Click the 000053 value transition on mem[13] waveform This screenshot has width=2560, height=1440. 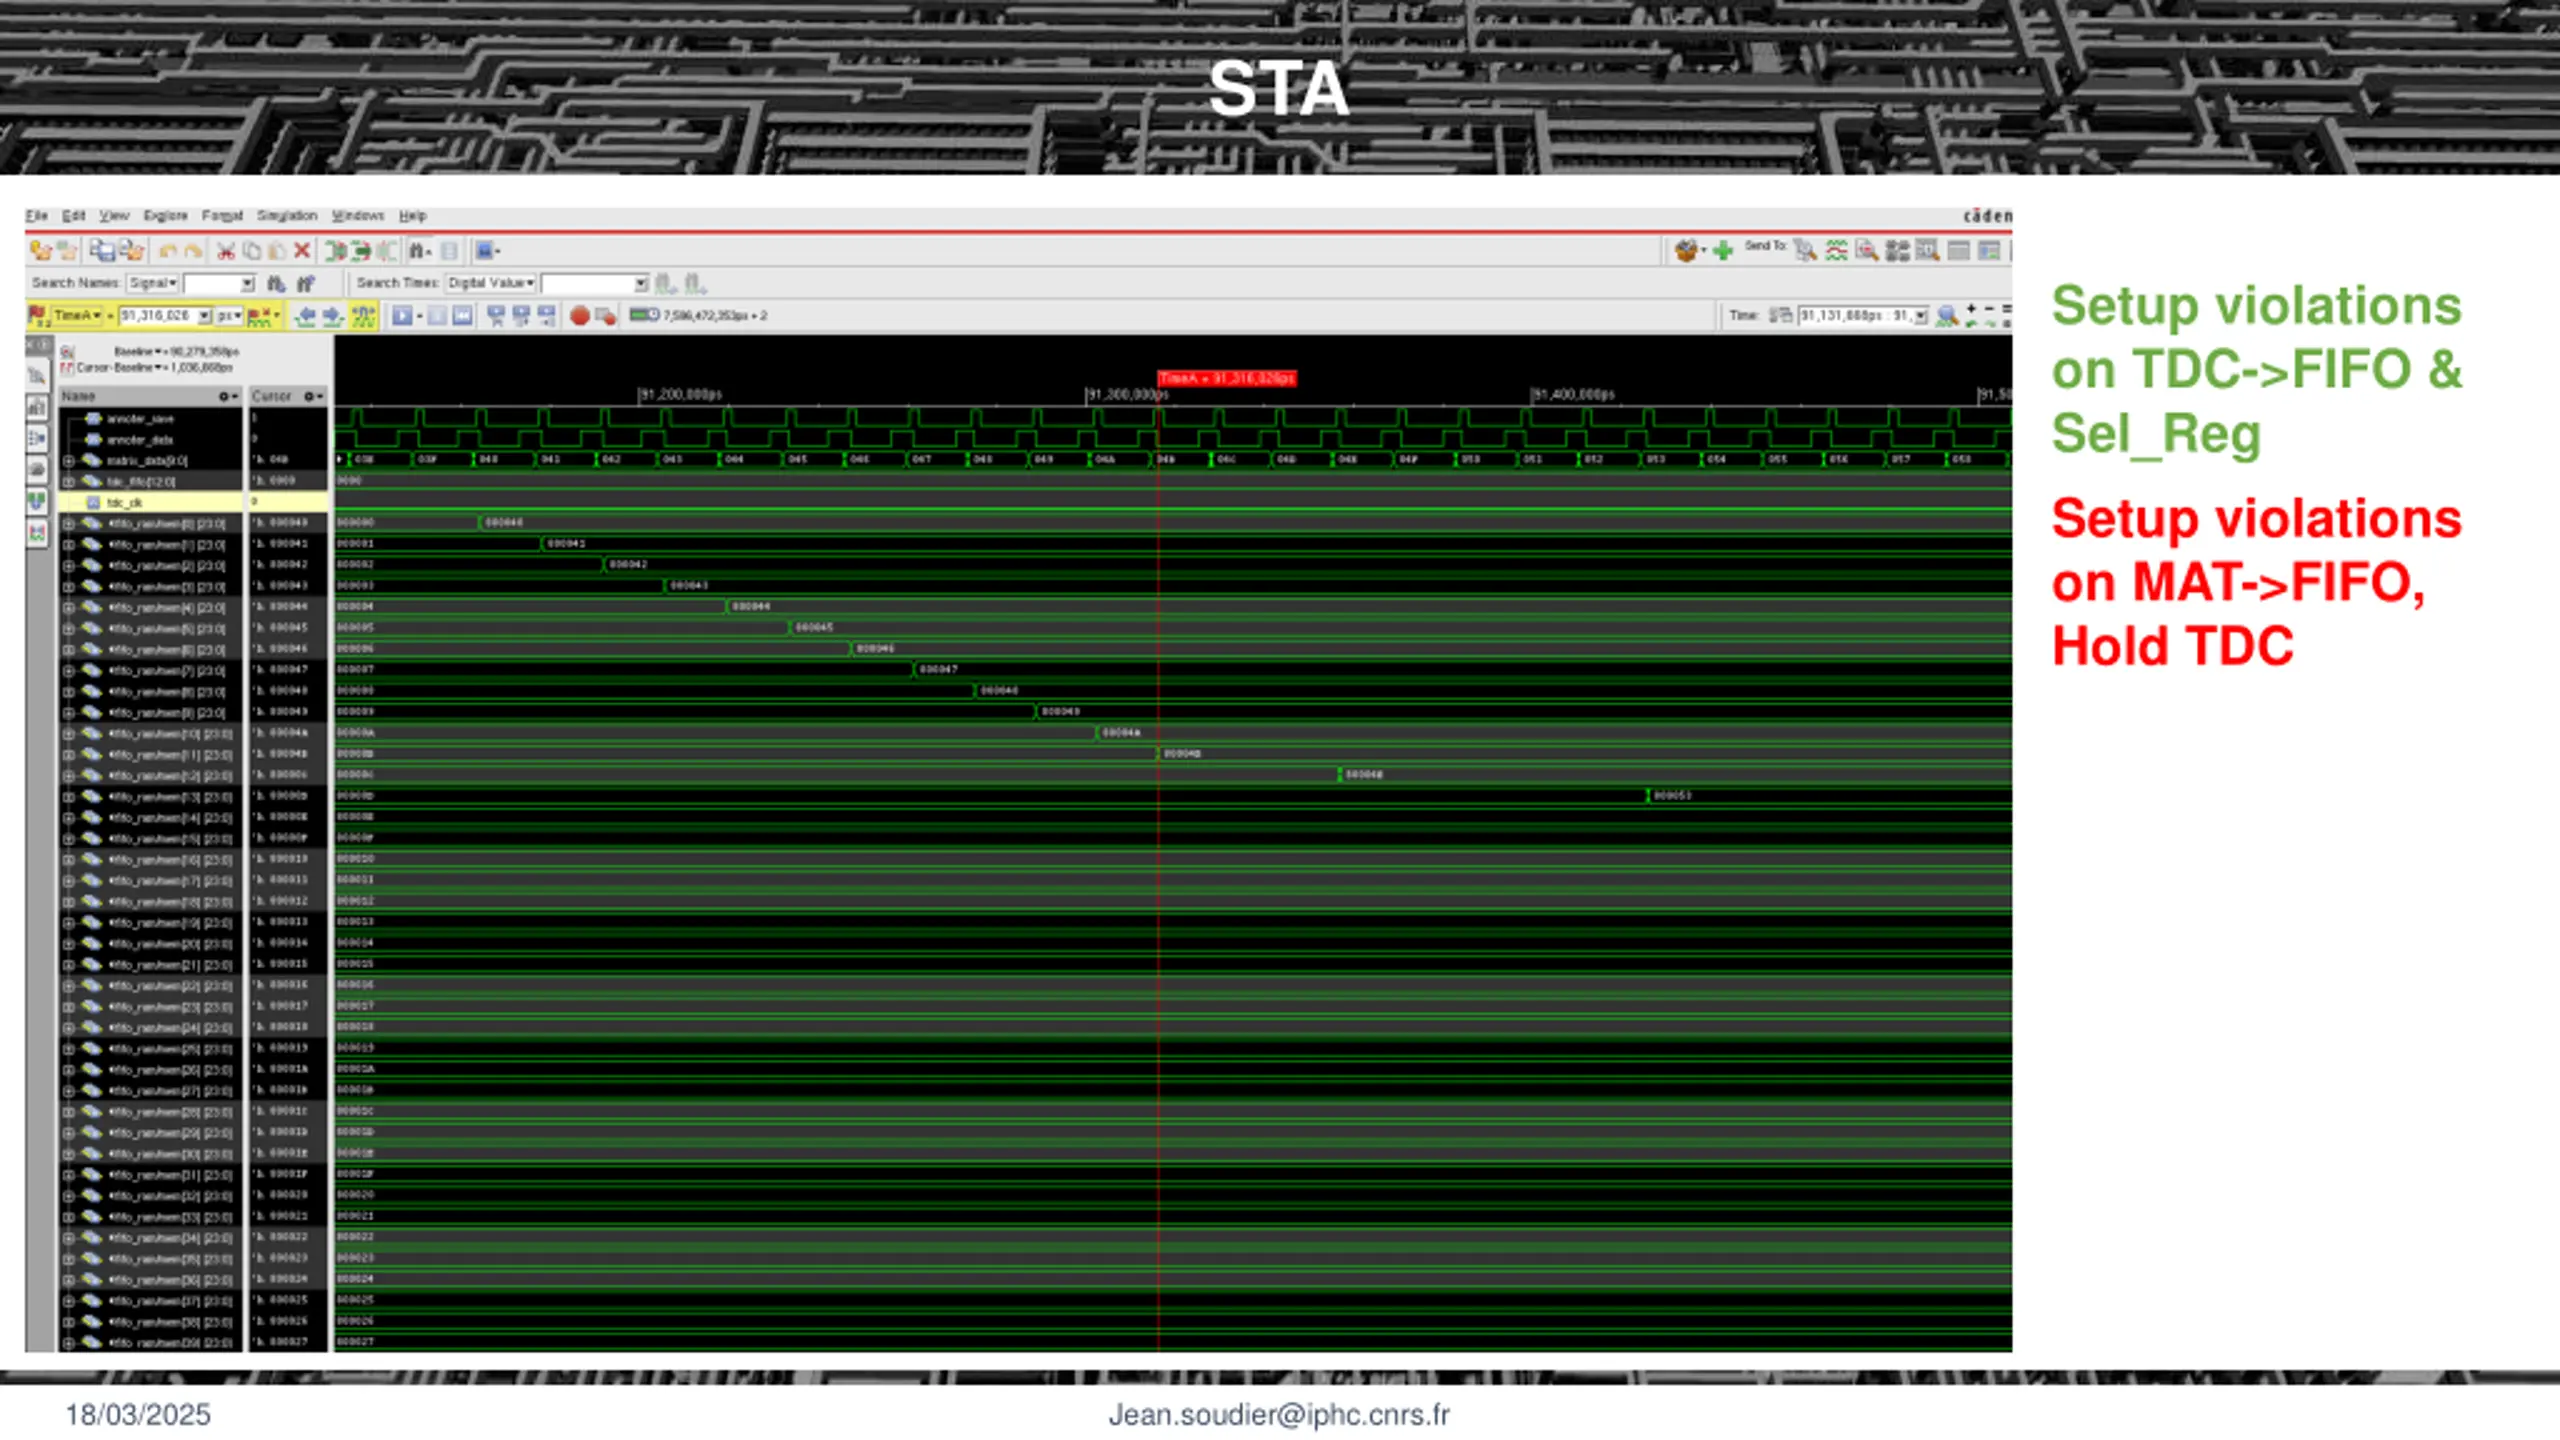point(1671,796)
